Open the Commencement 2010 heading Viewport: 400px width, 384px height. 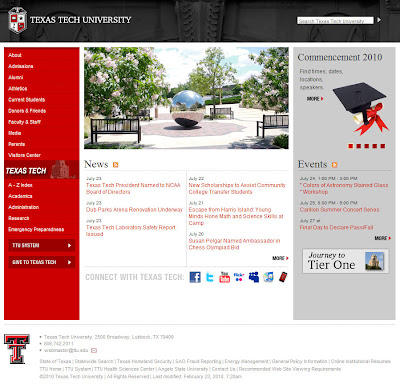(x=340, y=57)
